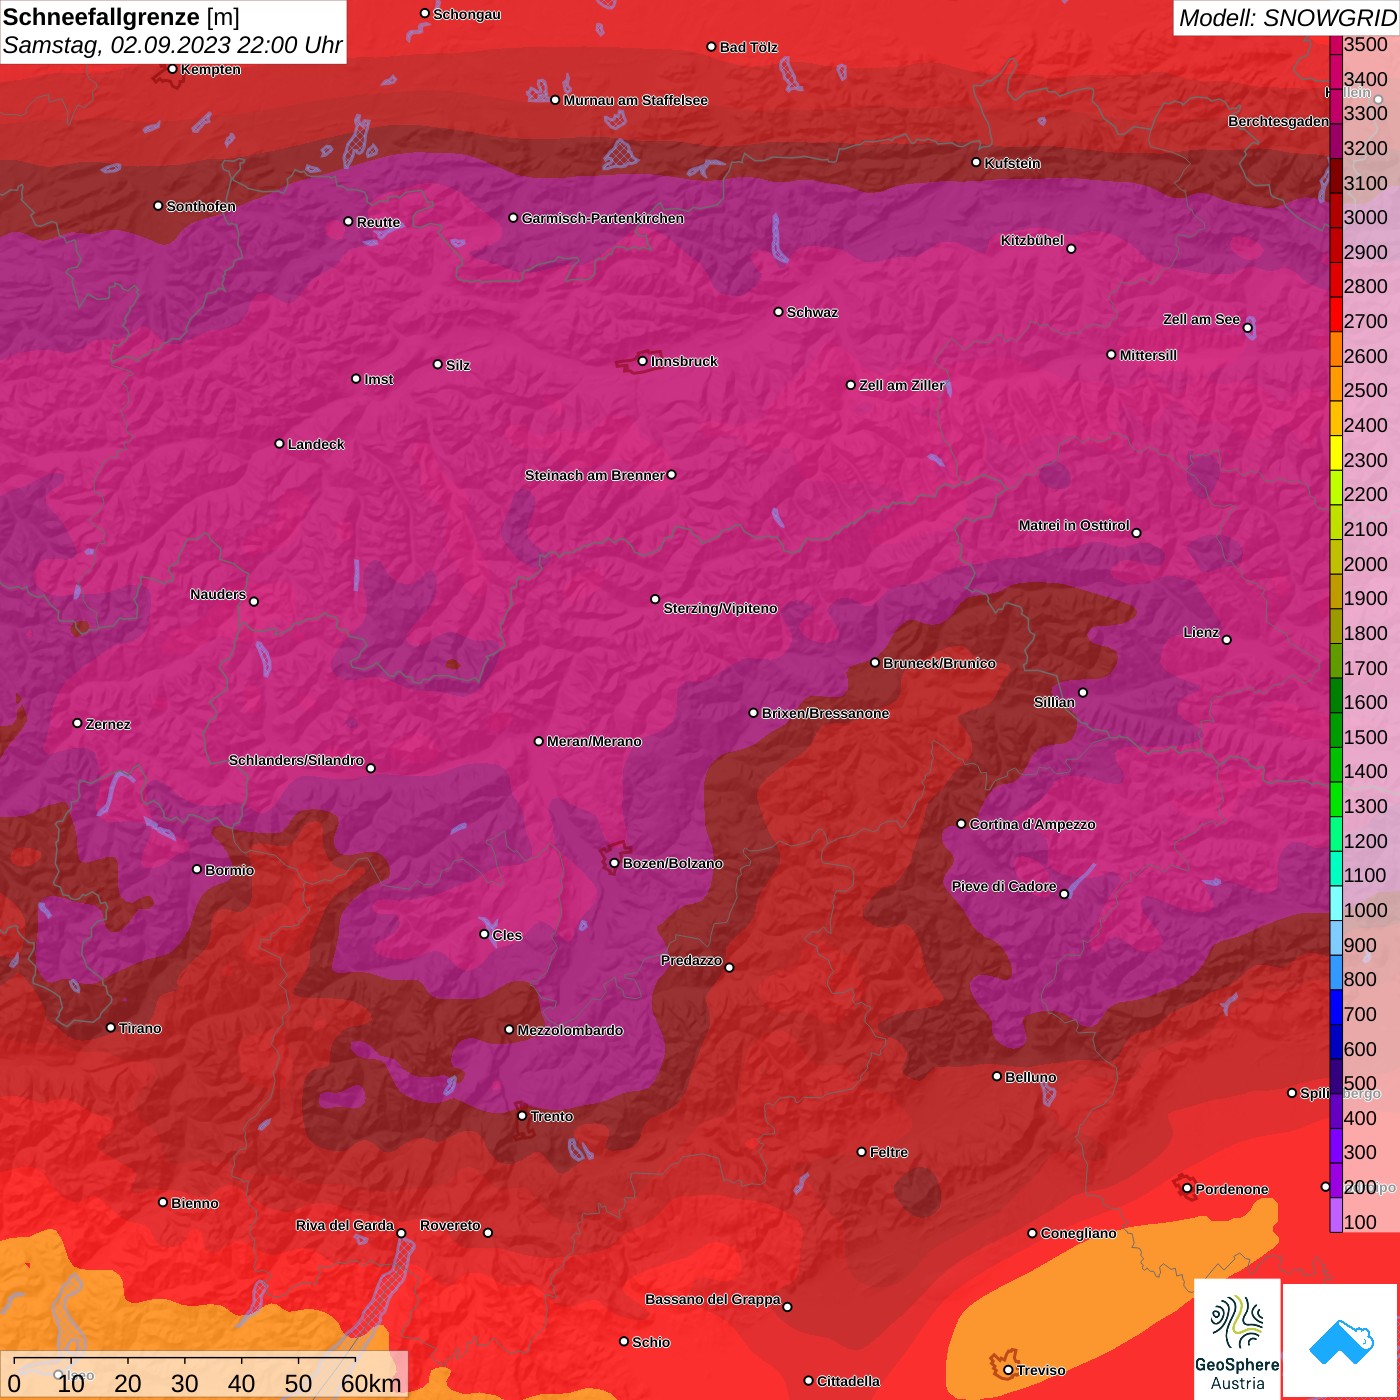Image resolution: width=1400 pixels, height=1400 pixels.
Task: Click the 'Kitzbühel' place label
Action: coord(1032,240)
